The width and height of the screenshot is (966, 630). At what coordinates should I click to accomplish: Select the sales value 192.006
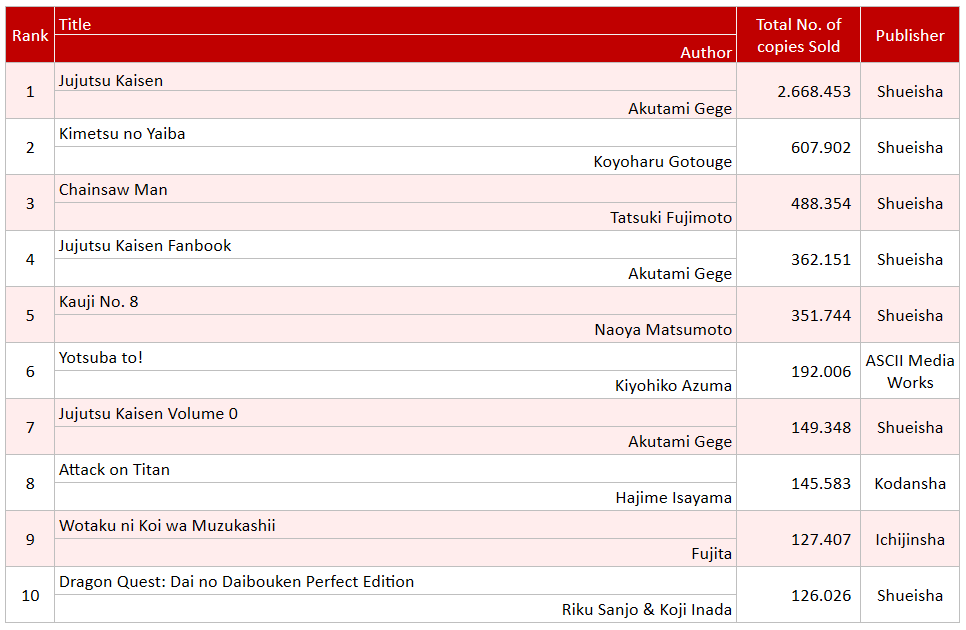click(821, 372)
